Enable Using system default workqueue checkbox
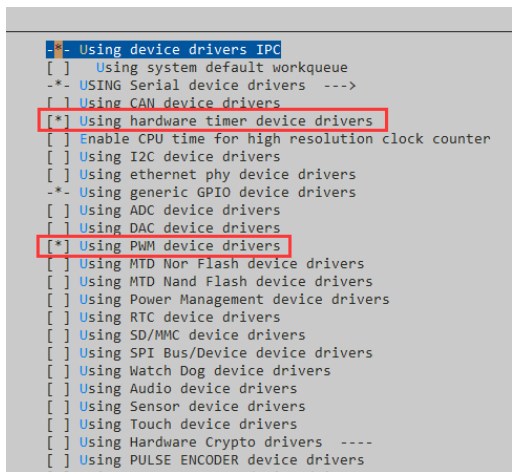The height and width of the screenshot is (474, 516). point(197,68)
